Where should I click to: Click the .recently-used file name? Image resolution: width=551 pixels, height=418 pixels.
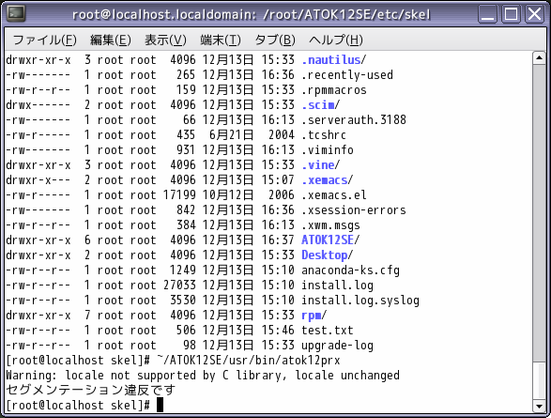[347, 75]
